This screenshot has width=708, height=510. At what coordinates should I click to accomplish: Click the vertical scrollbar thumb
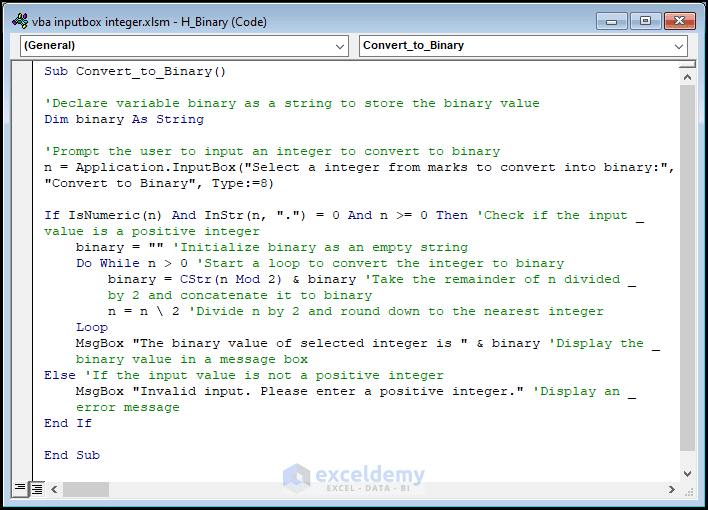pos(687,268)
